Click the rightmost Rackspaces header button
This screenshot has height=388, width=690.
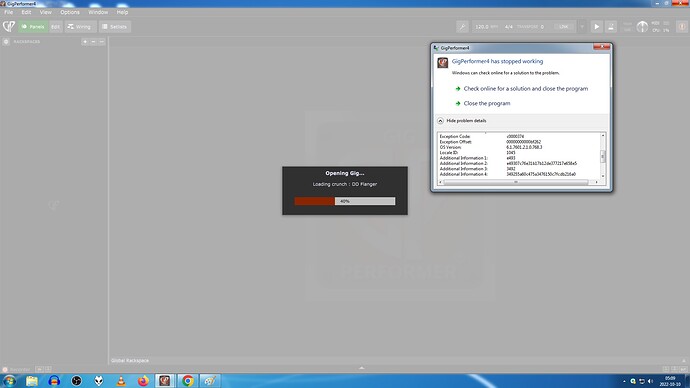click(x=102, y=42)
